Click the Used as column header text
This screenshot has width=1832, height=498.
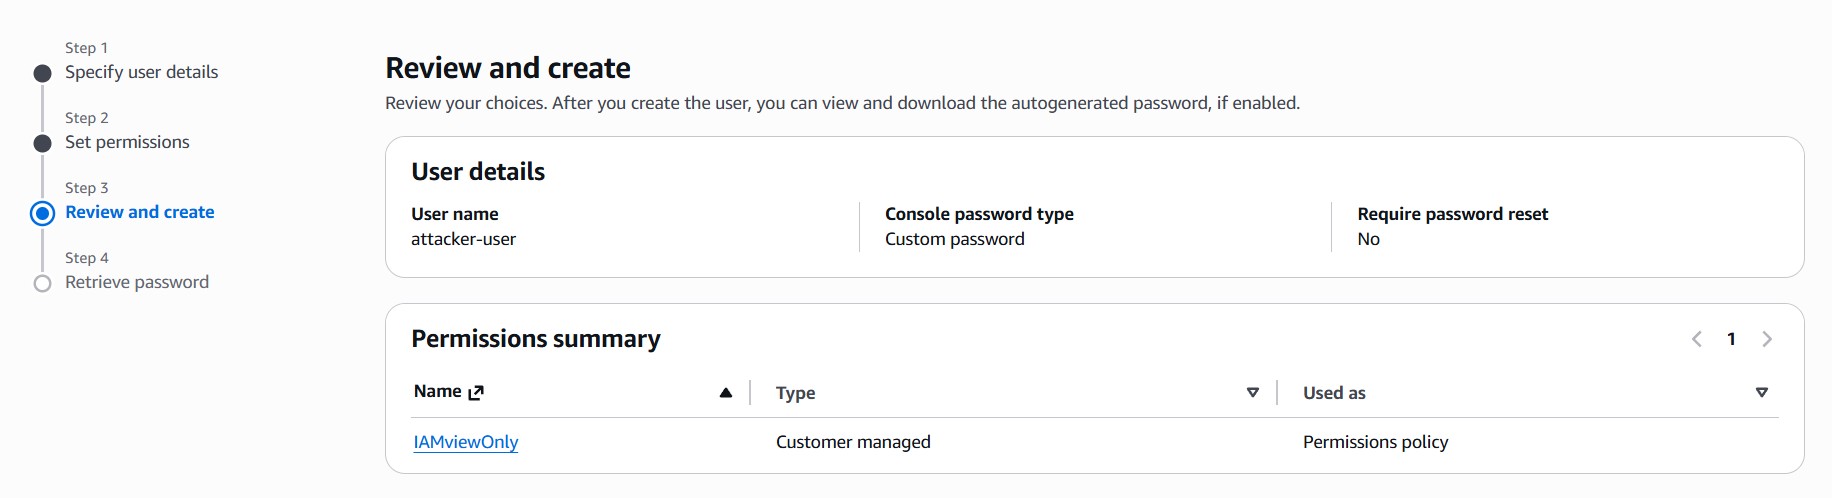tap(1334, 393)
